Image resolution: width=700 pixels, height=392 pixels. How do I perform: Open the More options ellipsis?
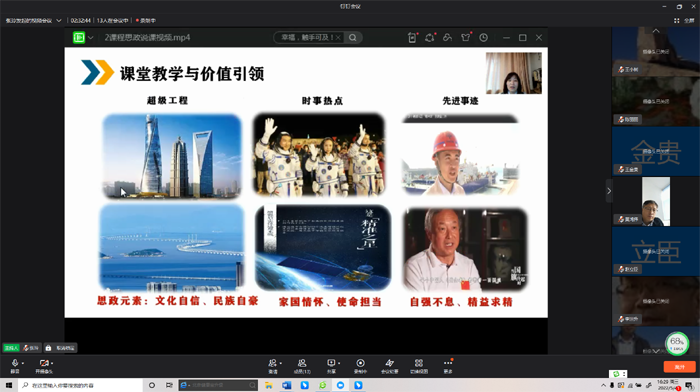click(x=448, y=366)
